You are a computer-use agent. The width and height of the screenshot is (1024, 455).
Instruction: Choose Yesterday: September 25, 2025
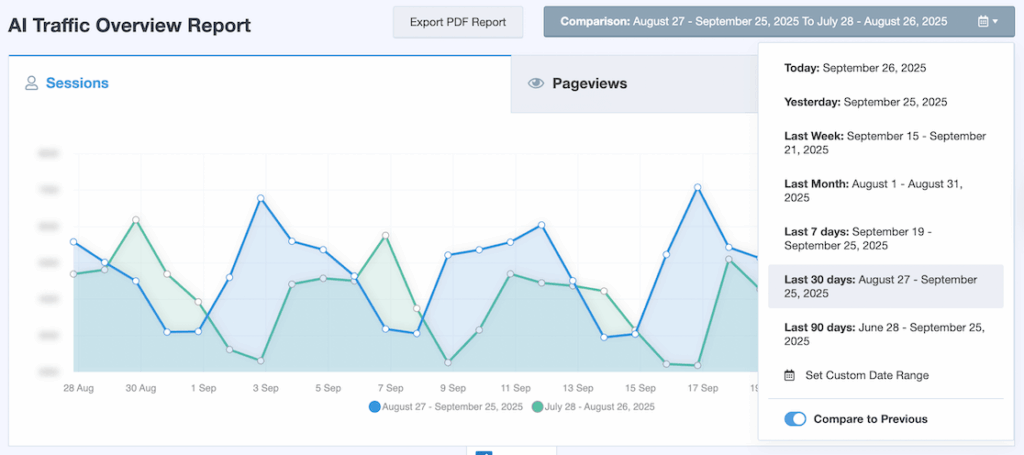865,102
